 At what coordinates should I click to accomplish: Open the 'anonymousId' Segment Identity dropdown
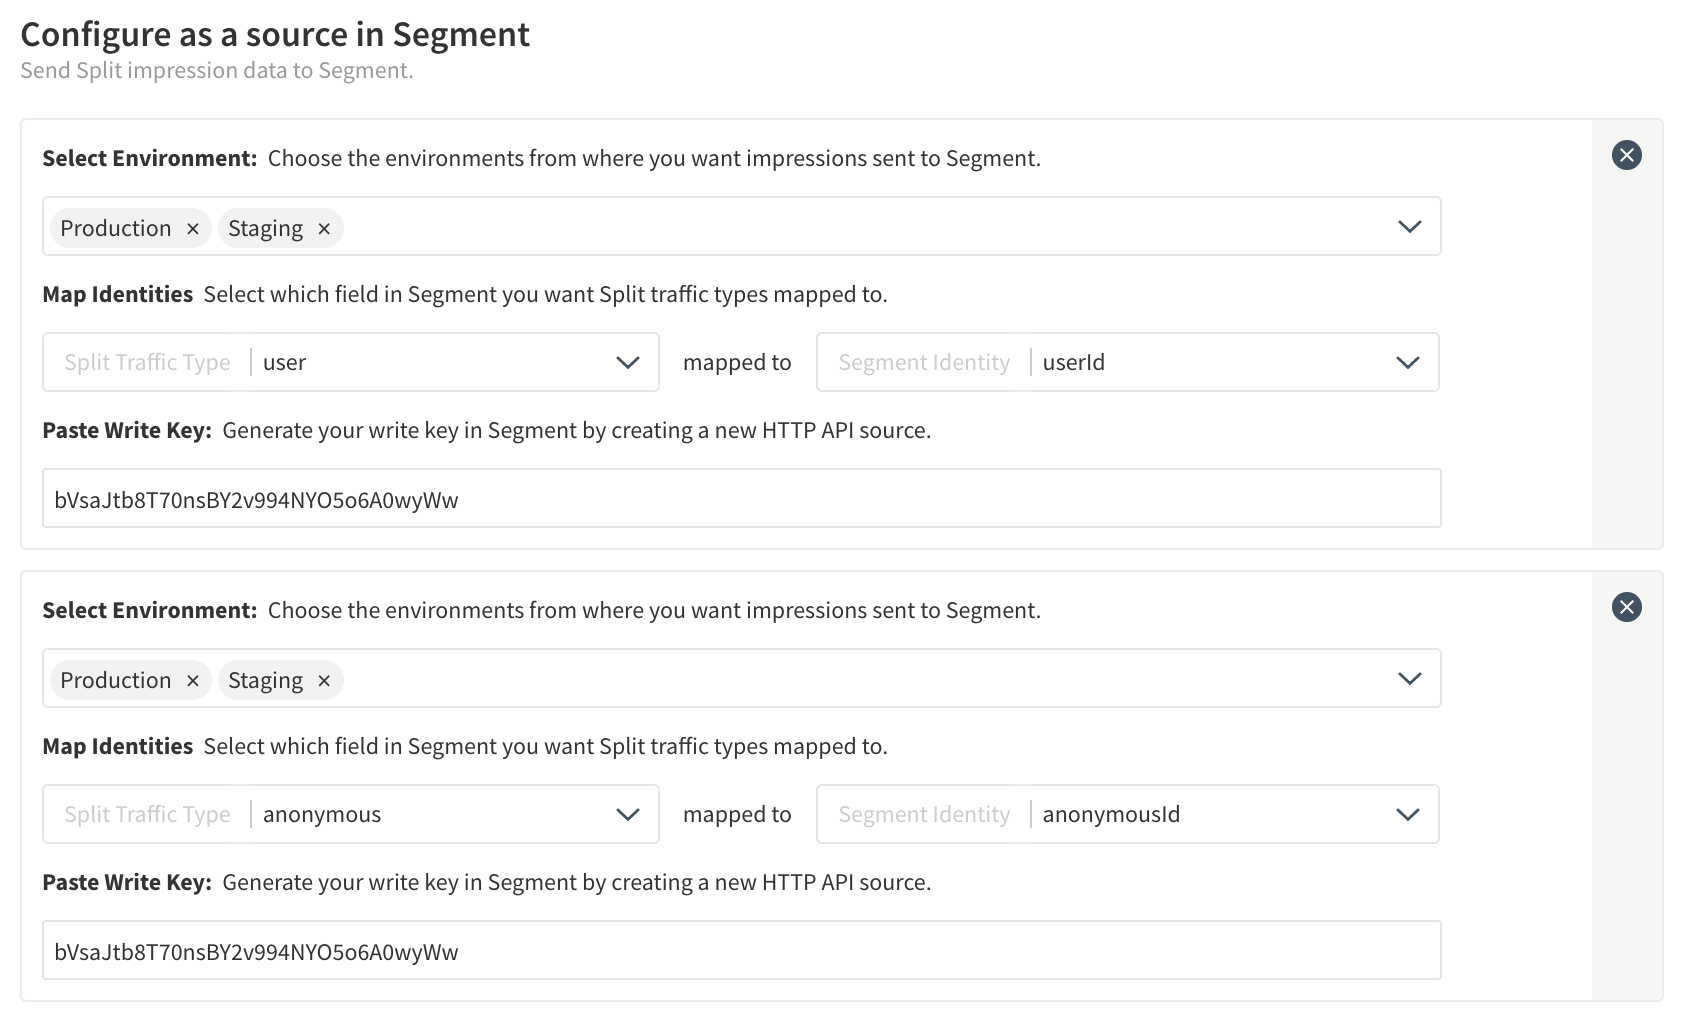pos(1200,814)
